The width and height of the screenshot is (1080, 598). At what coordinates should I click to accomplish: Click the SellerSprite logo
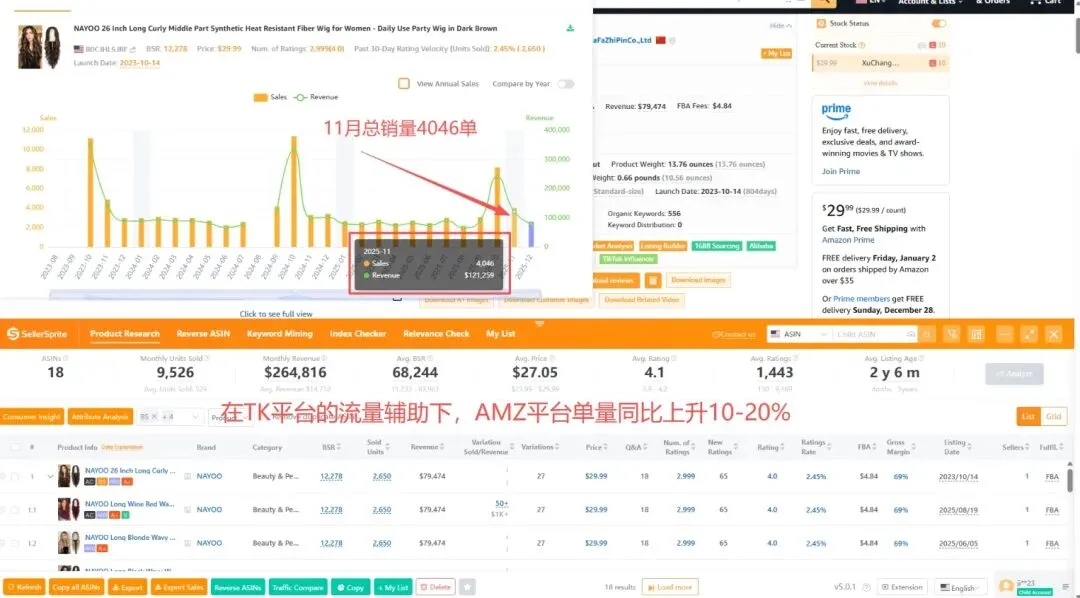[37, 334]
